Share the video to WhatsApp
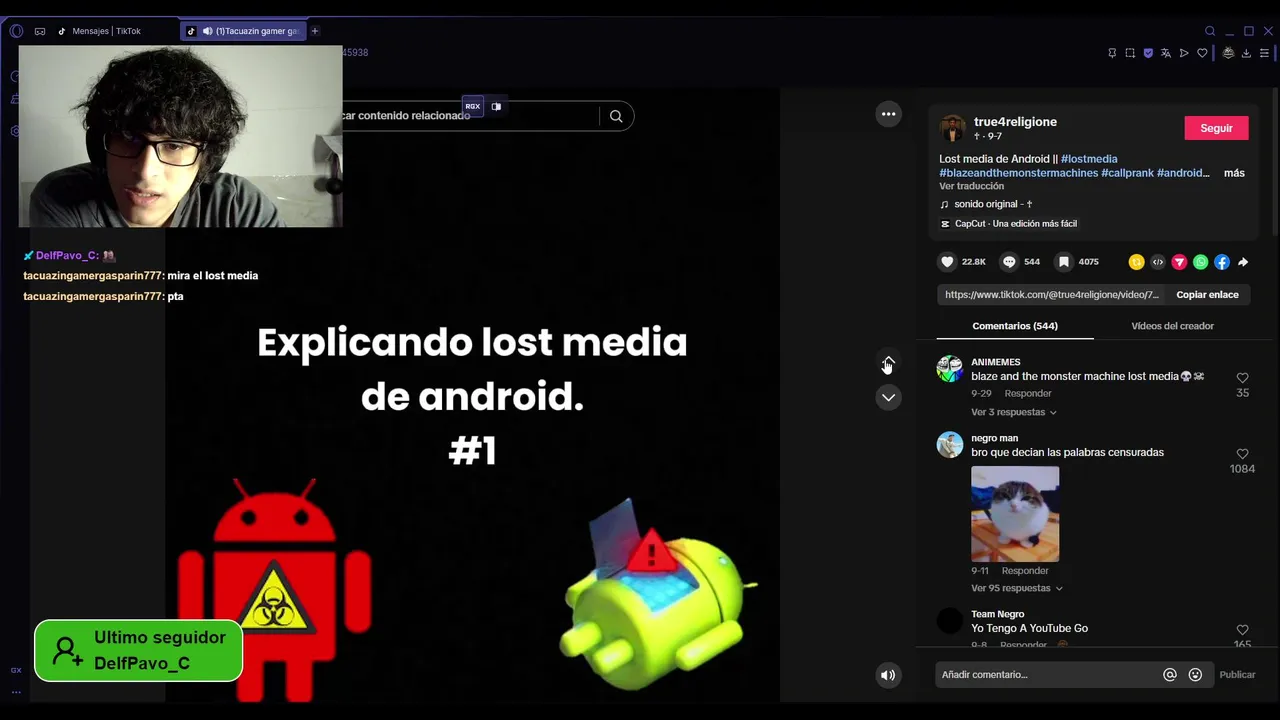Screen dimensions: 1280x720 [1200, 262]
